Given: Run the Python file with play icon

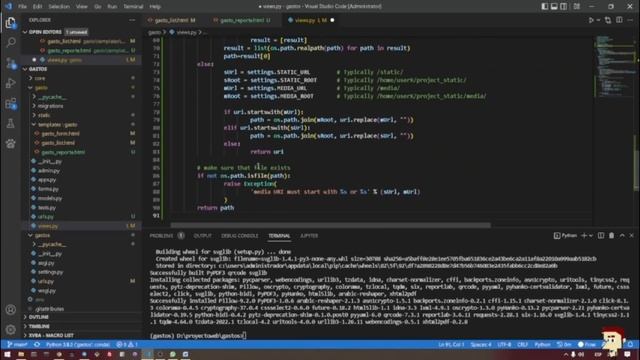Looking at the screenshot, I should tap(591, 20).
